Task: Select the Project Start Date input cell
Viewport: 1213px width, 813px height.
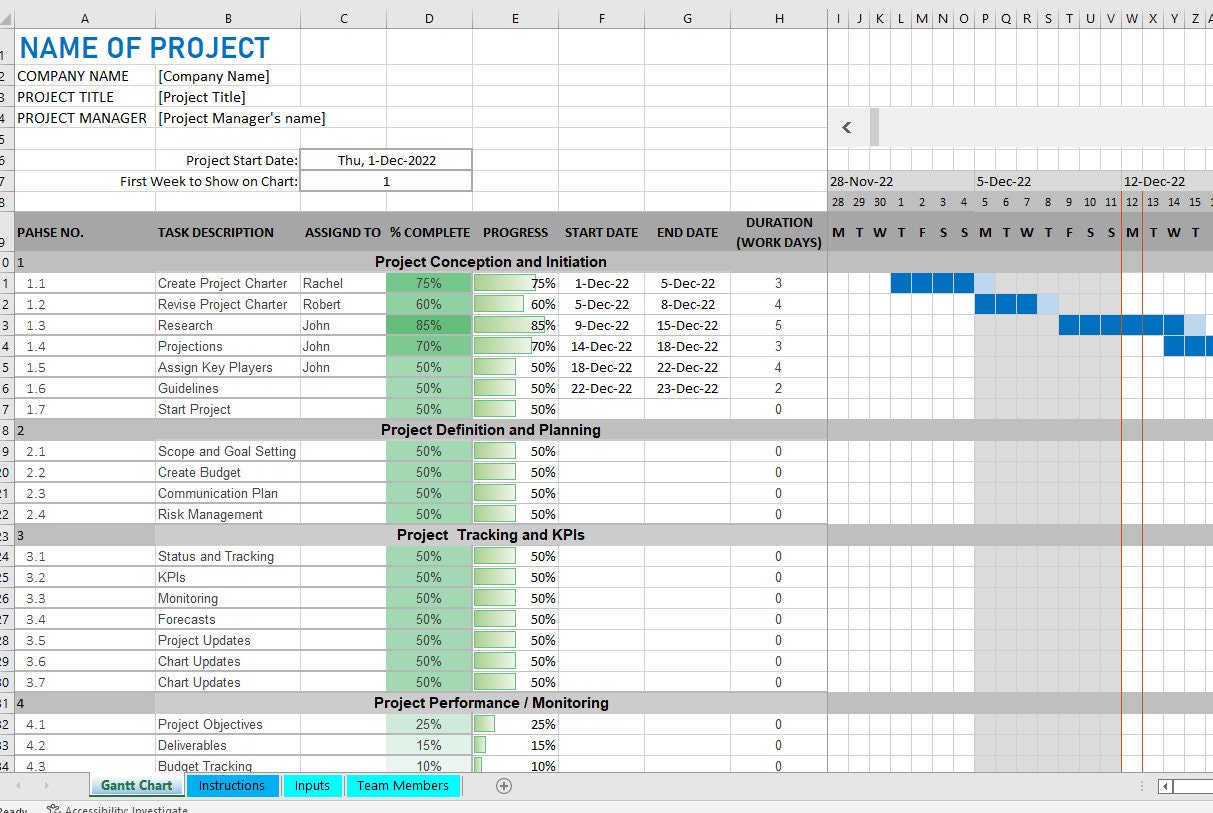Action: point(385,159)
